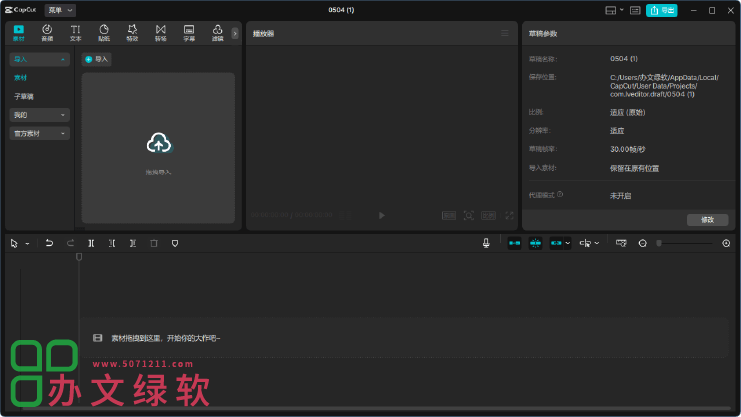This screenshot has width=741, height=417.
Task: Click the 适应 resolution link
Action: pyautogui.click(x=617, y=130)
